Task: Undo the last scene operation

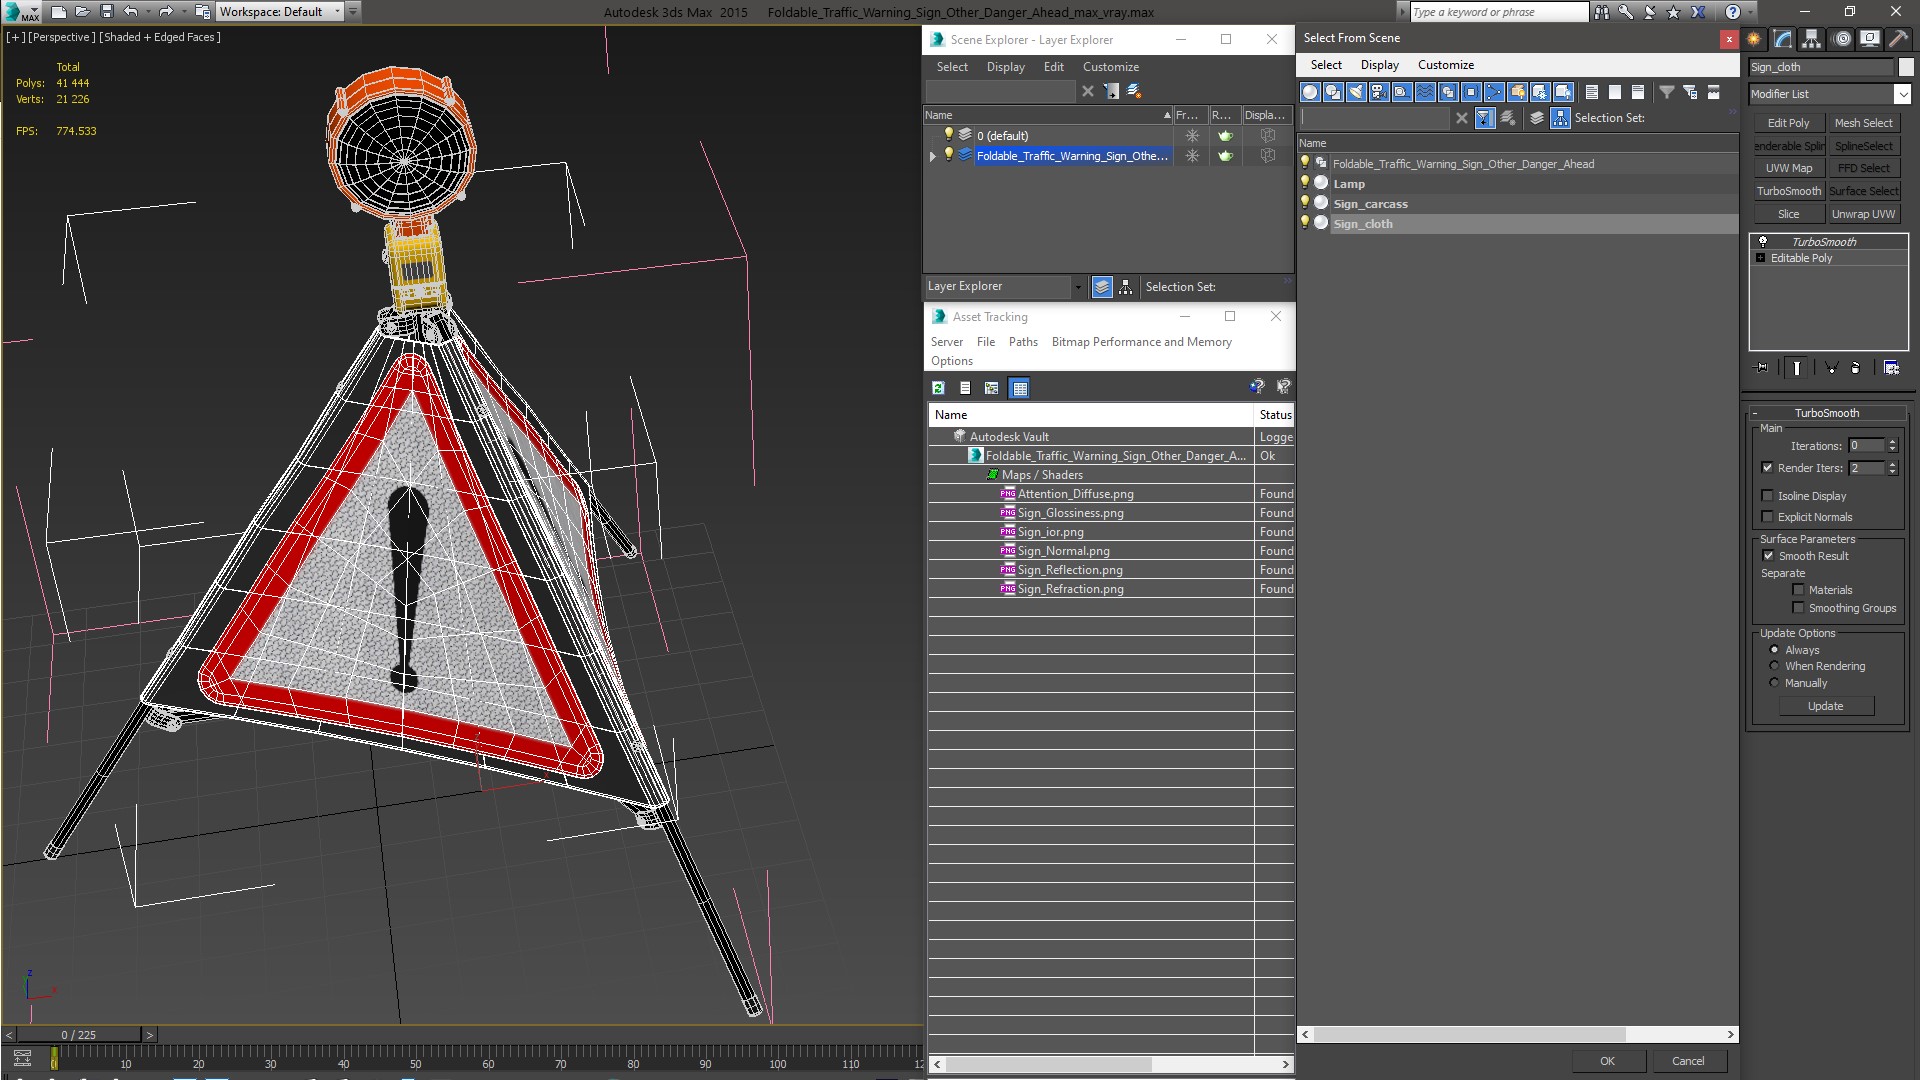Action: click(130, 12)
